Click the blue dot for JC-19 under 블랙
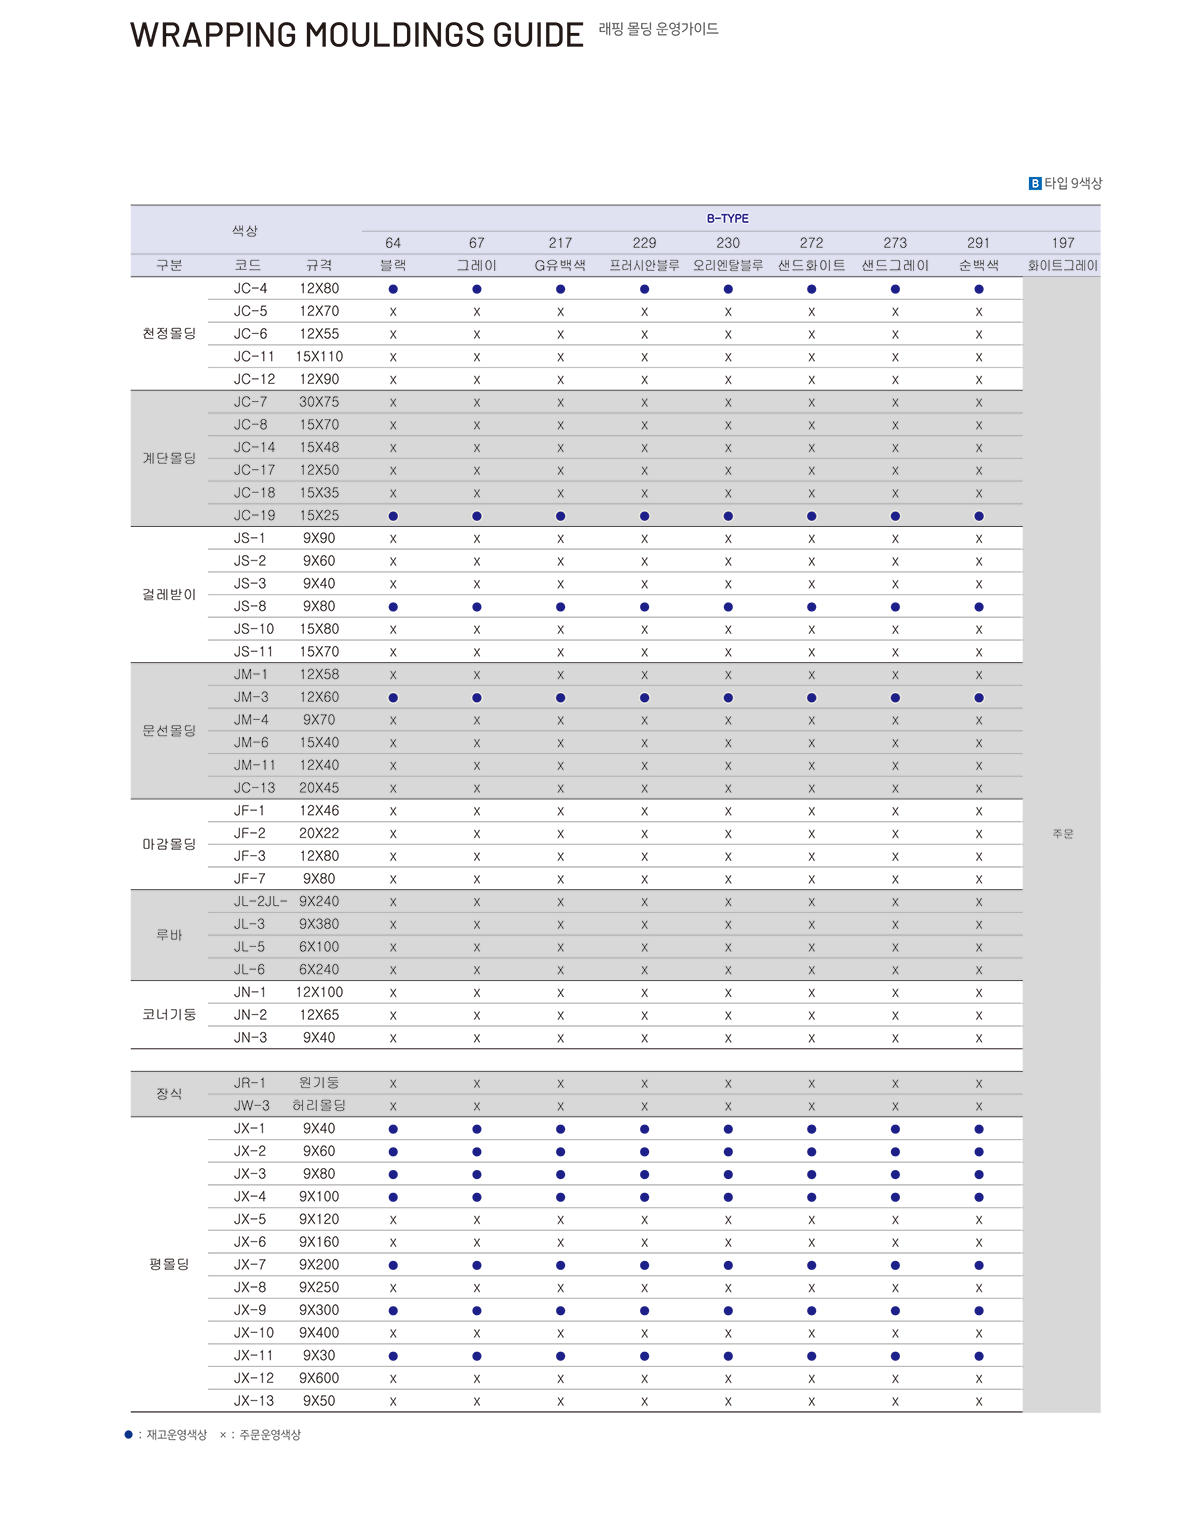 pyautogui.click(x=393, y=516)
